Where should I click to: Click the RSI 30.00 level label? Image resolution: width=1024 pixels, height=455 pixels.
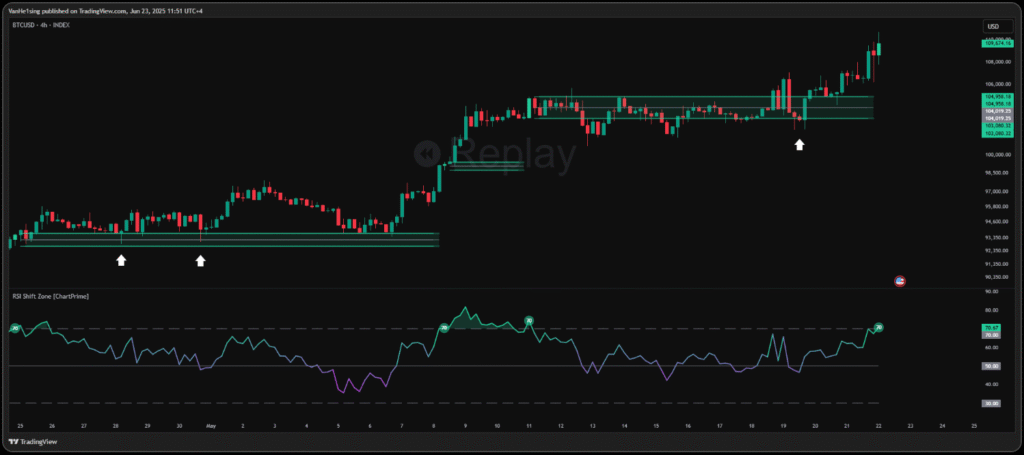[x=991, y=403]
